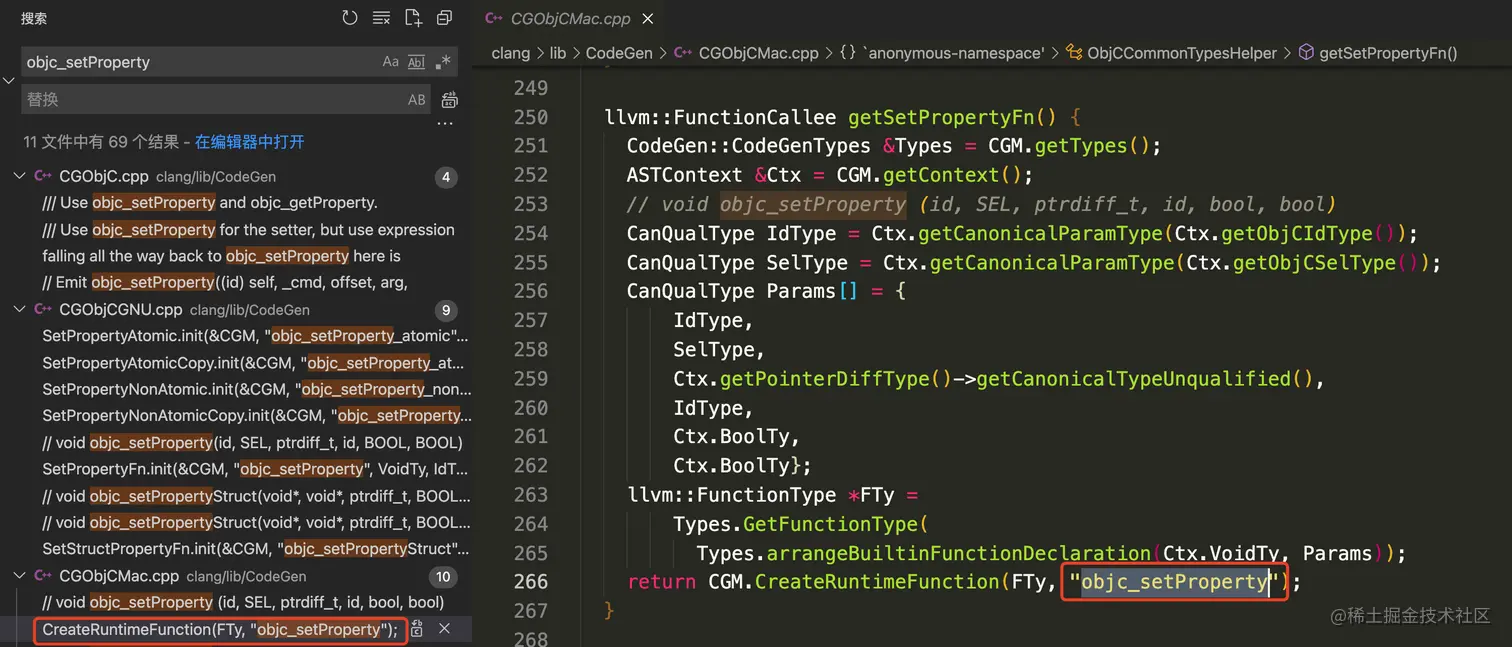The image size is (1512, 647).
Task: Click the 搜索 panel title
Action: [34, 18]
